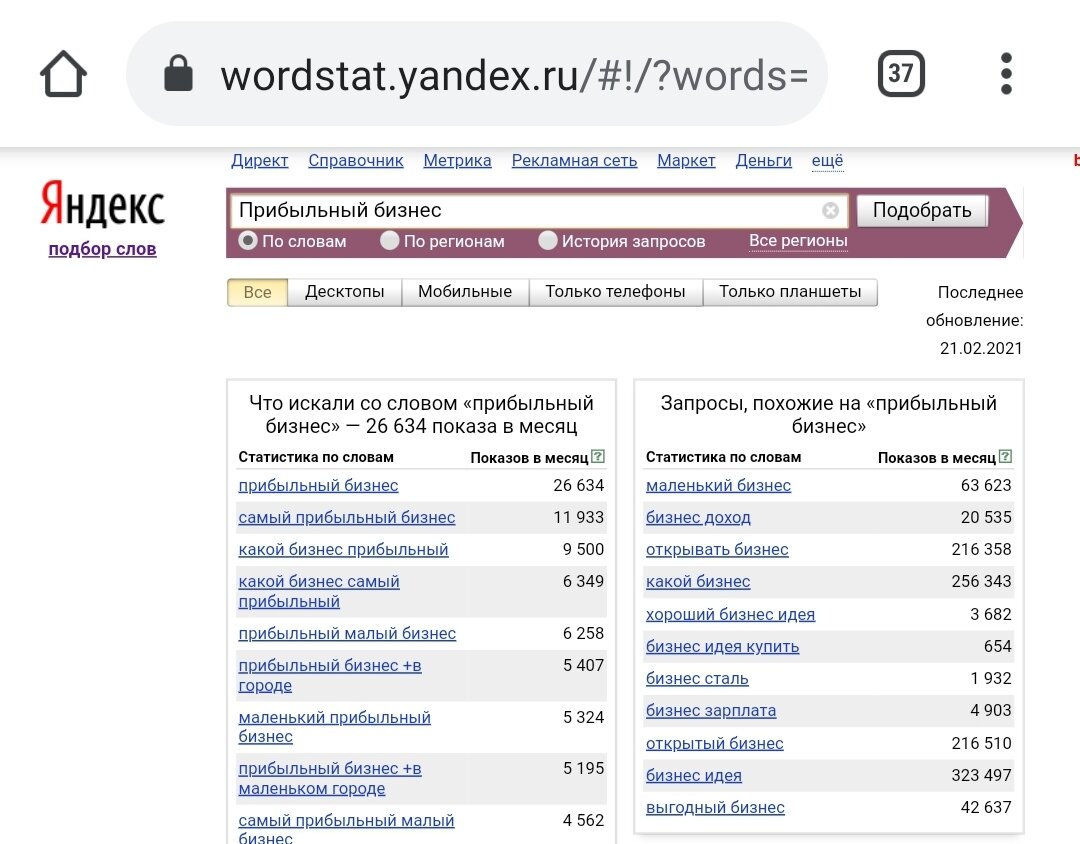Open similar query 'бизнес доход'
Viewport: 1080px width, 844px height.
coord(698,517)
